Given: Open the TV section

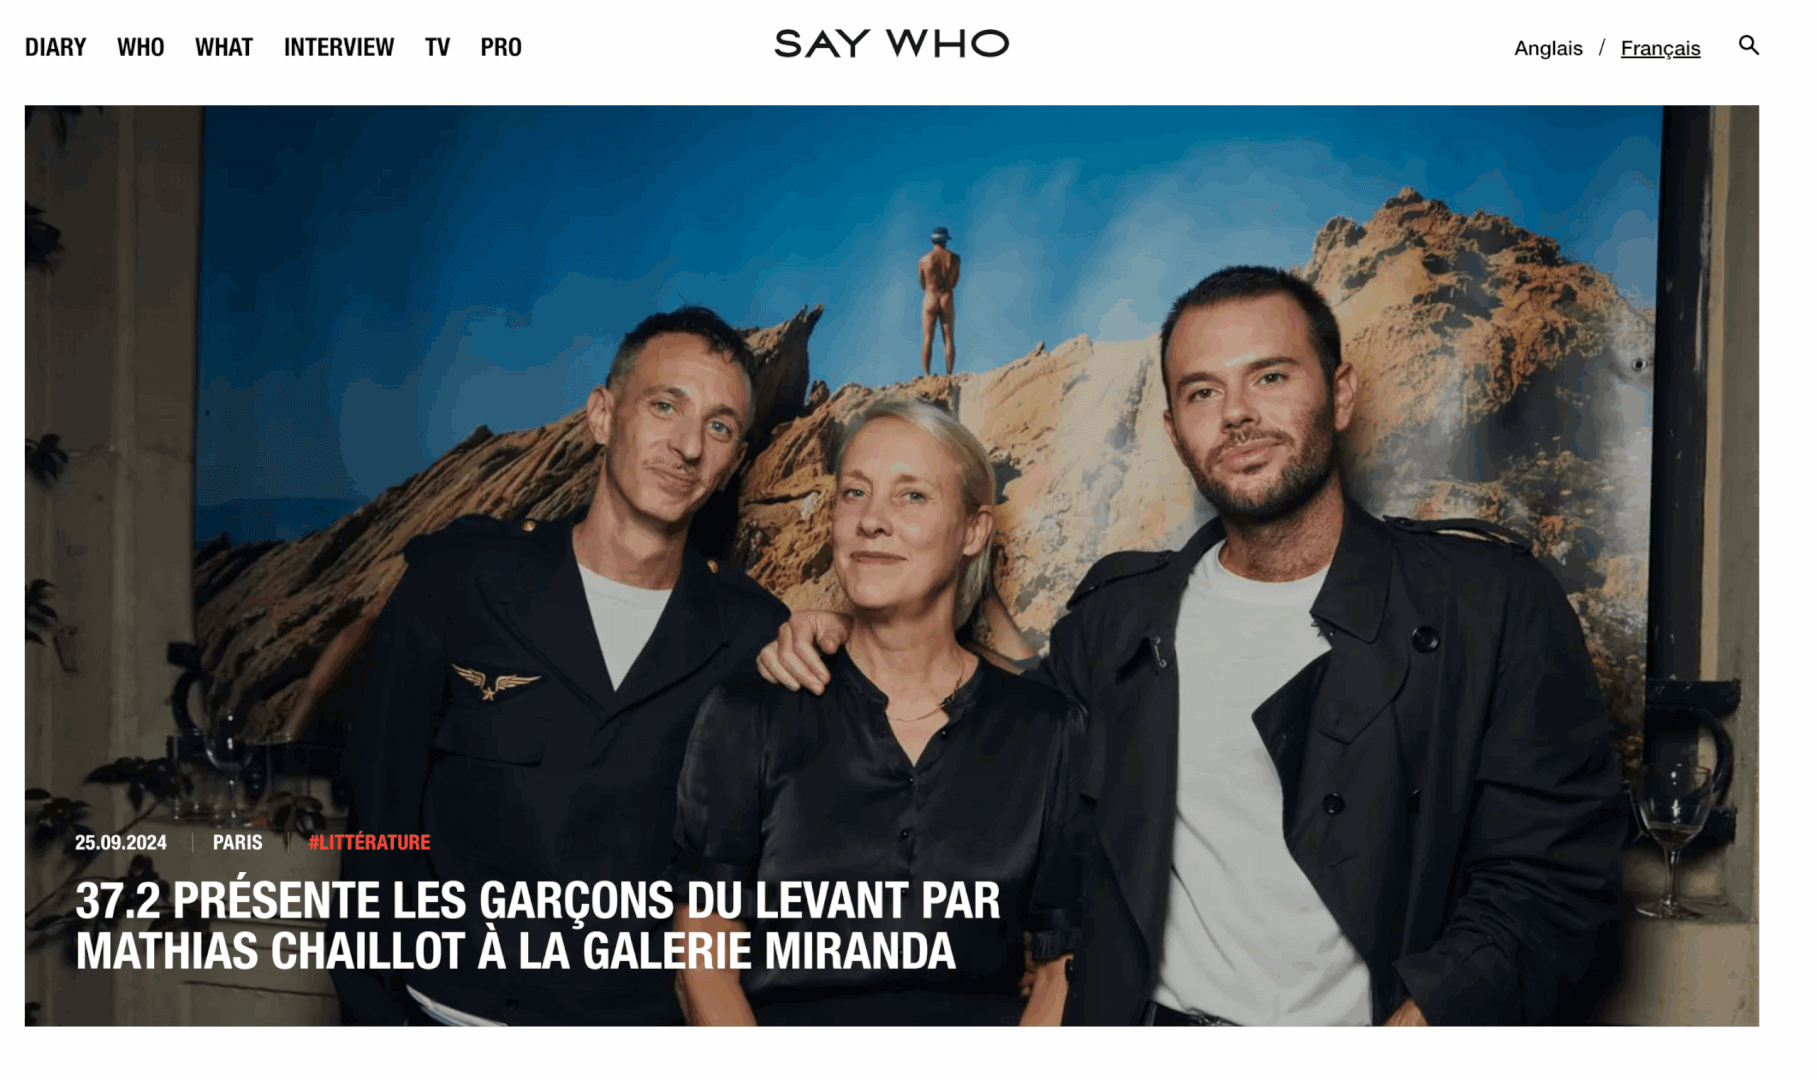Looking at the screenshot, I should [x=437, y=47].
